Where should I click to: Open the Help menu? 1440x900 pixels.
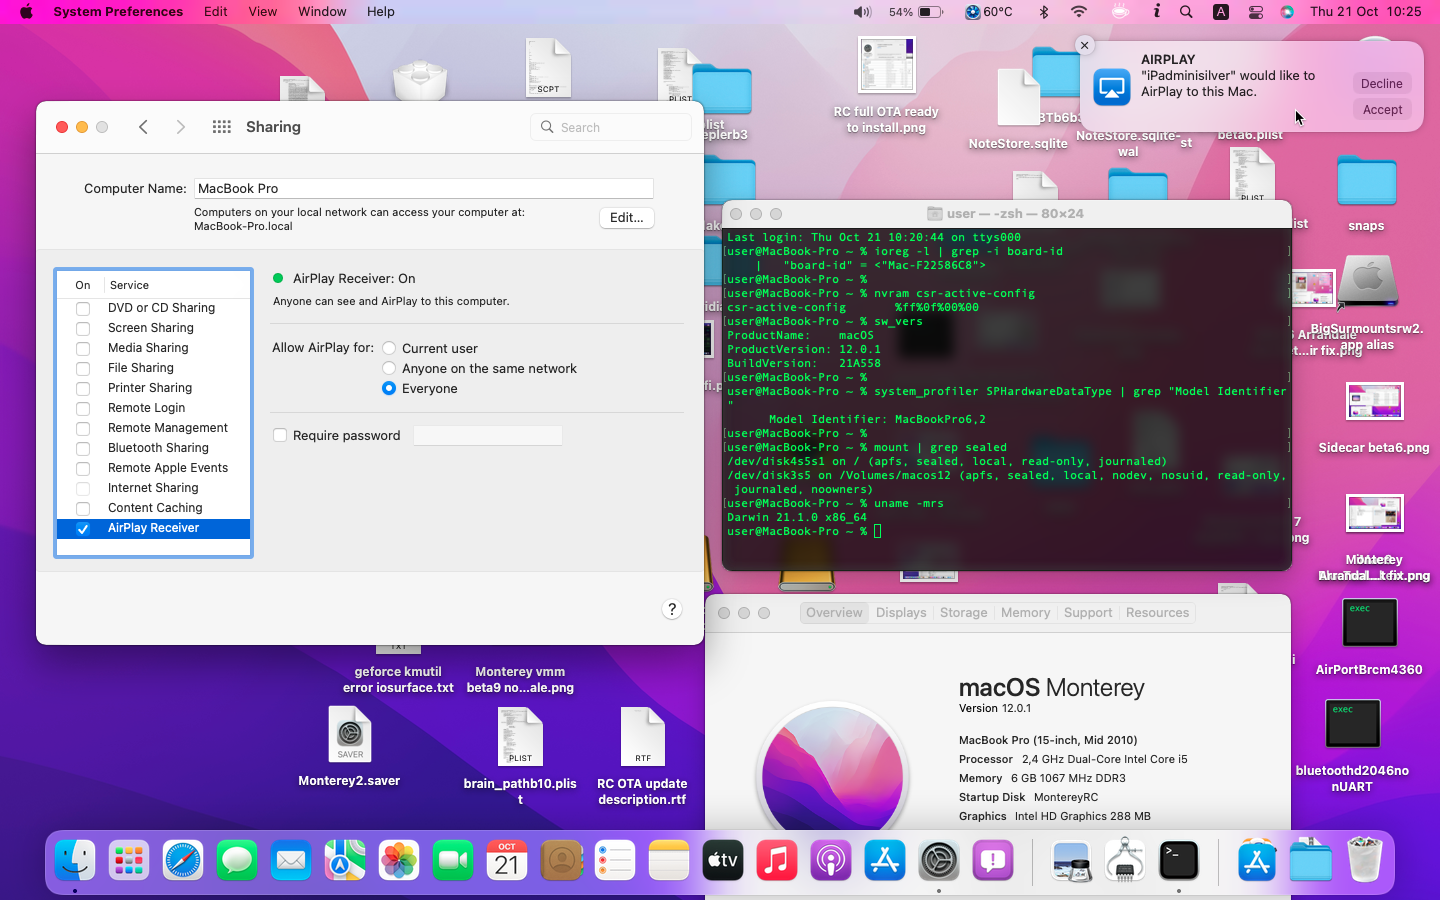[381, 12]
